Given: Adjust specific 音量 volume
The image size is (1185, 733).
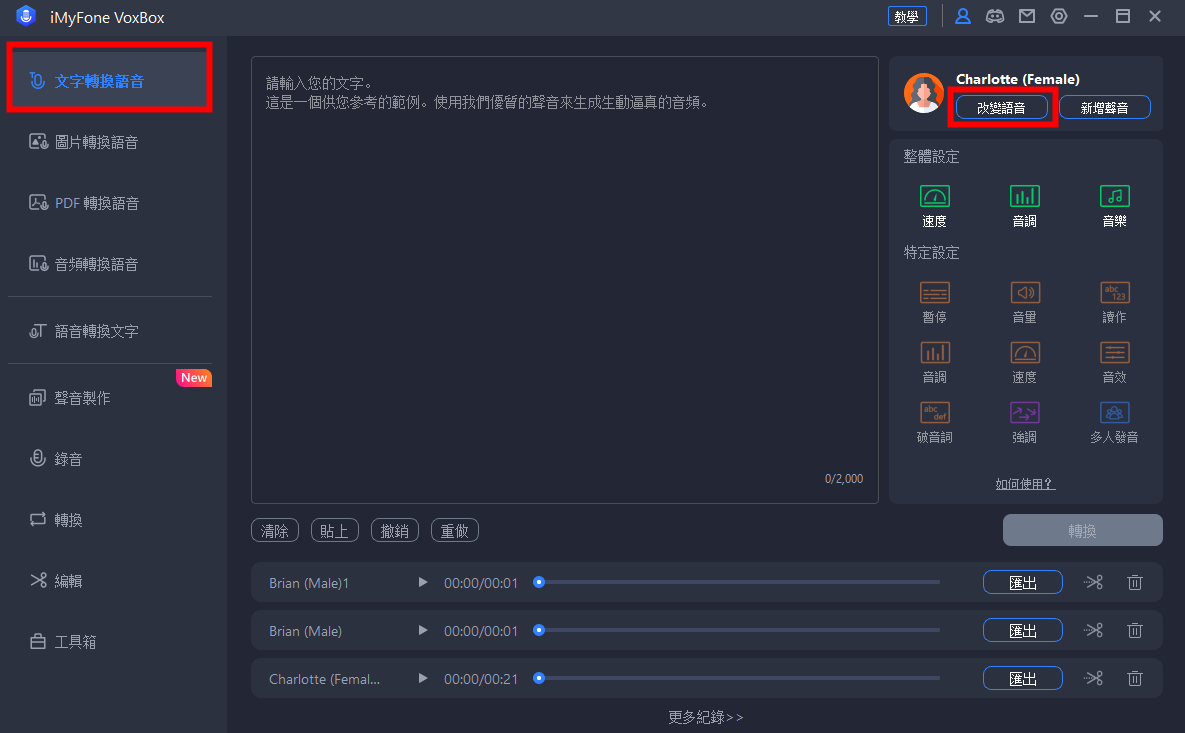Looking at the screenshot, I should tap(1024, 302).
